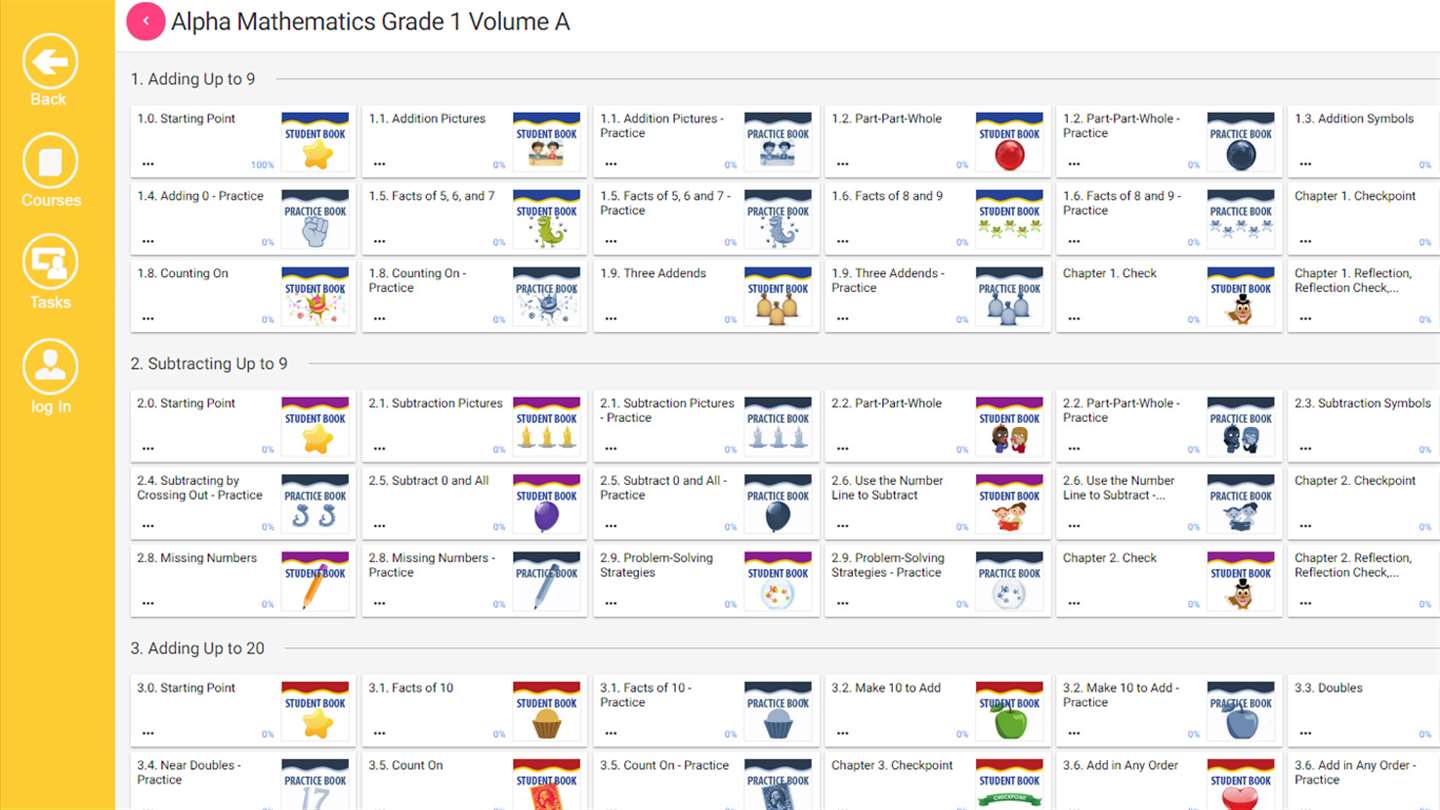Open the 2.0 Starting Point star thumbnail
1440x810 pixels.
[315, 426]
